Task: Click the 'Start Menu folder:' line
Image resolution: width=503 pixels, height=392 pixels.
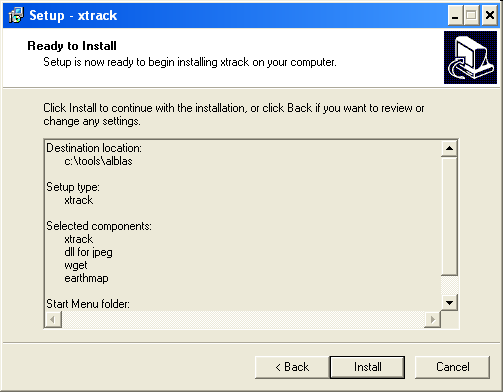Action: pyautogui.click(x=88, y=304)
